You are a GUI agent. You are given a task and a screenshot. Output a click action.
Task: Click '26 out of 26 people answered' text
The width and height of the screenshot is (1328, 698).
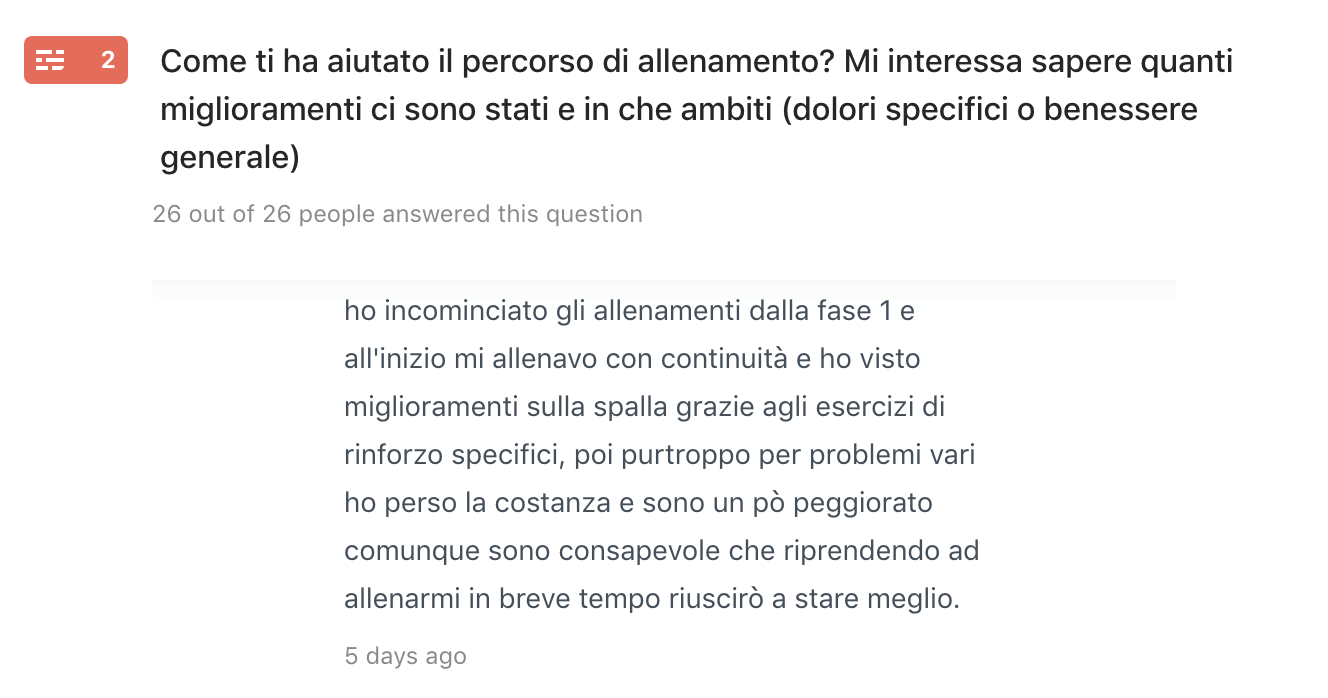(x=397, y=214)
